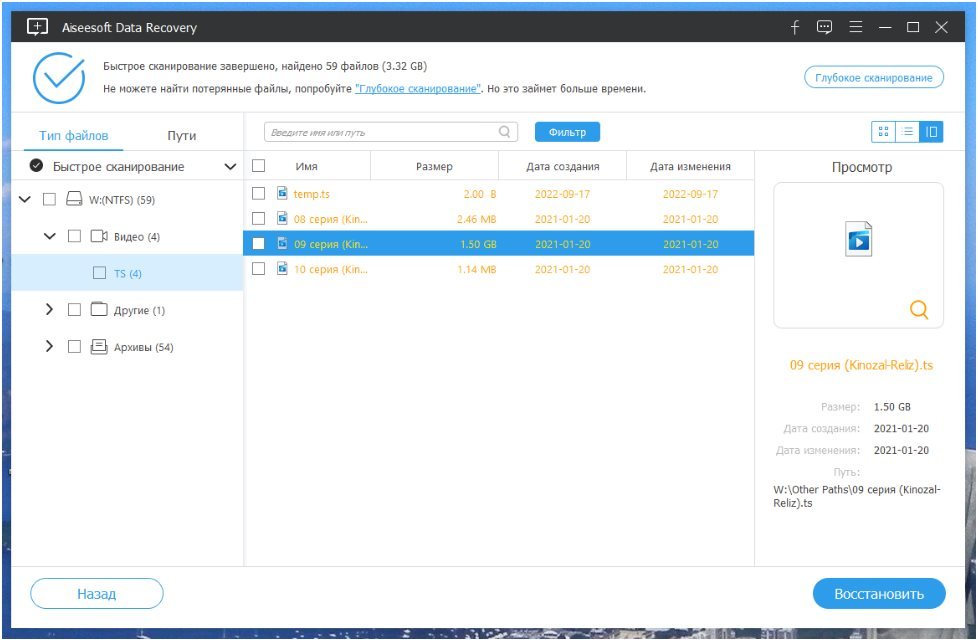The height and width of the screenshot is (640, 978).
Task: Collapse the Видео (4) tree node
Action: (x=49, y=237)
